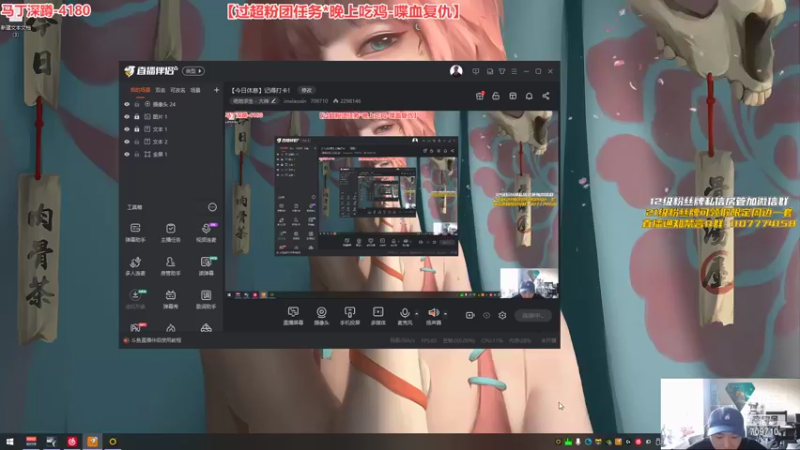The height and width of the screenshot is (450, 800).
Task: Switch mode with pill button beside logo
Action: 193,71
